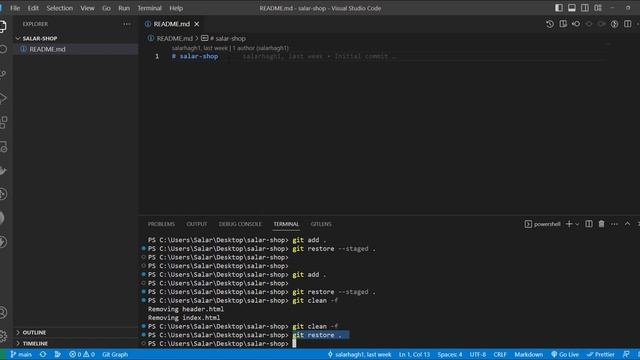Open the Manage gear icon

coord(3,336)
